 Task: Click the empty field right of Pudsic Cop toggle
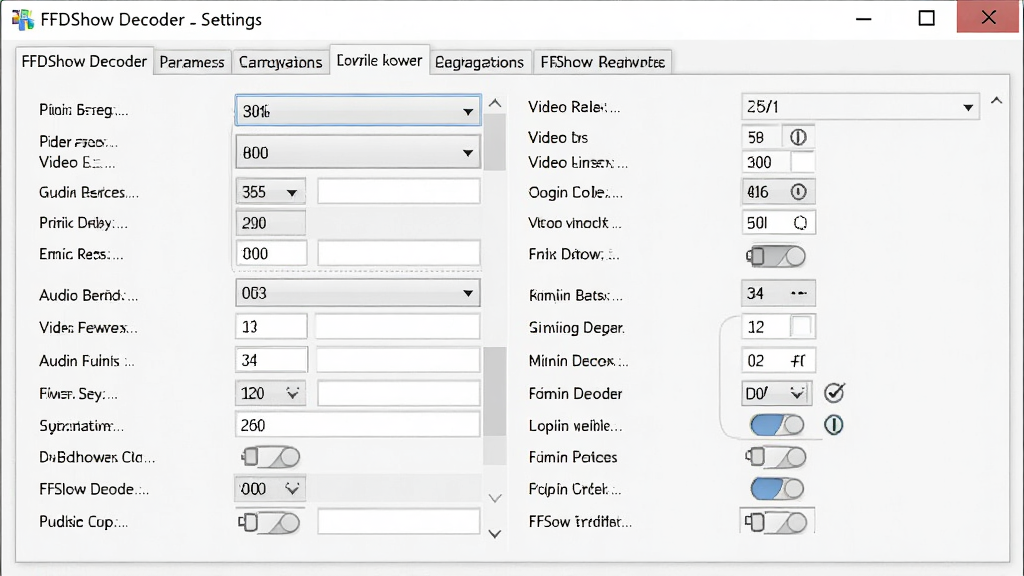pyautogui.click(x=399, y=522)
